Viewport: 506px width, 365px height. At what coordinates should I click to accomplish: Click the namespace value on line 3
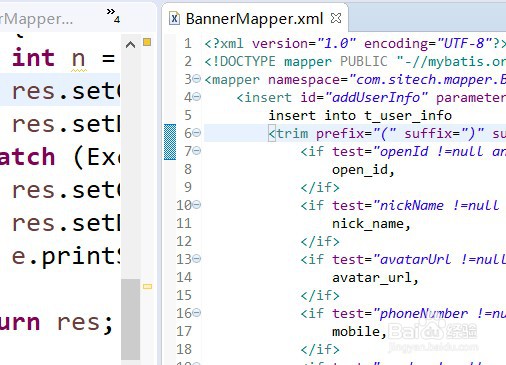tap(427, 80)
